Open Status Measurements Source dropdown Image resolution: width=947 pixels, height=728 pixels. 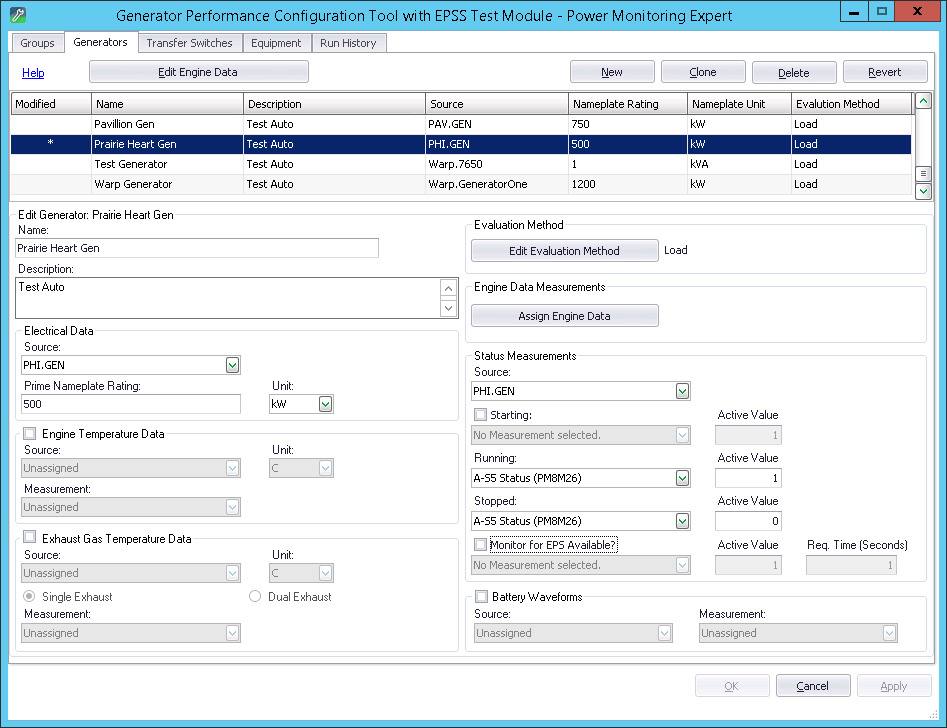tap(682, 391)
